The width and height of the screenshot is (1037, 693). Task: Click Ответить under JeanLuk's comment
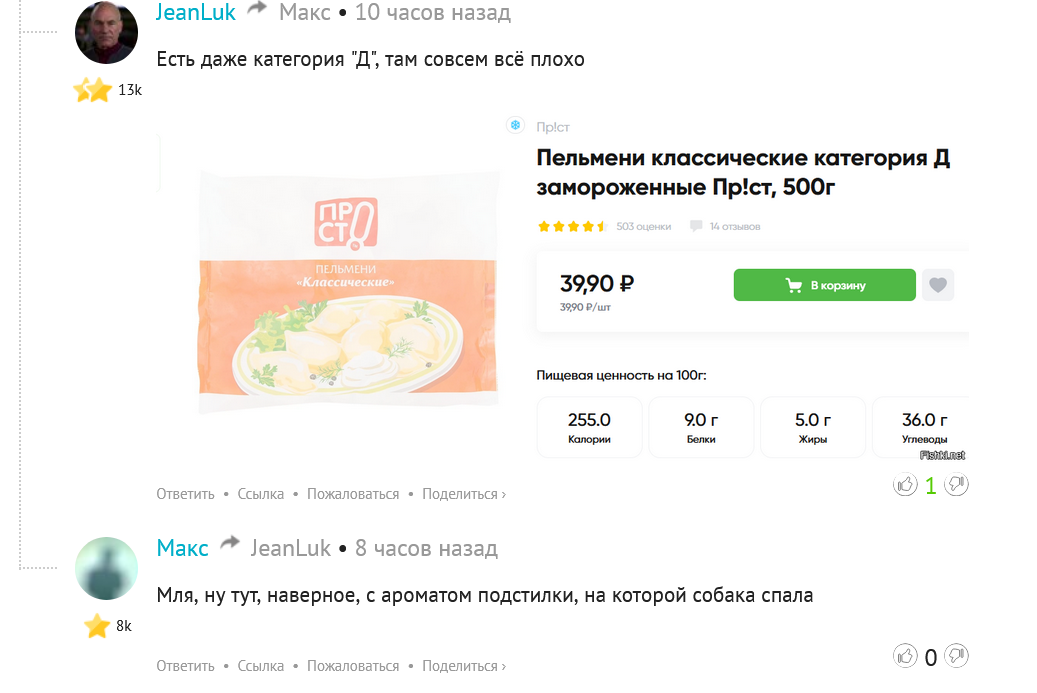pyautogui.click(x=185, y=494)
